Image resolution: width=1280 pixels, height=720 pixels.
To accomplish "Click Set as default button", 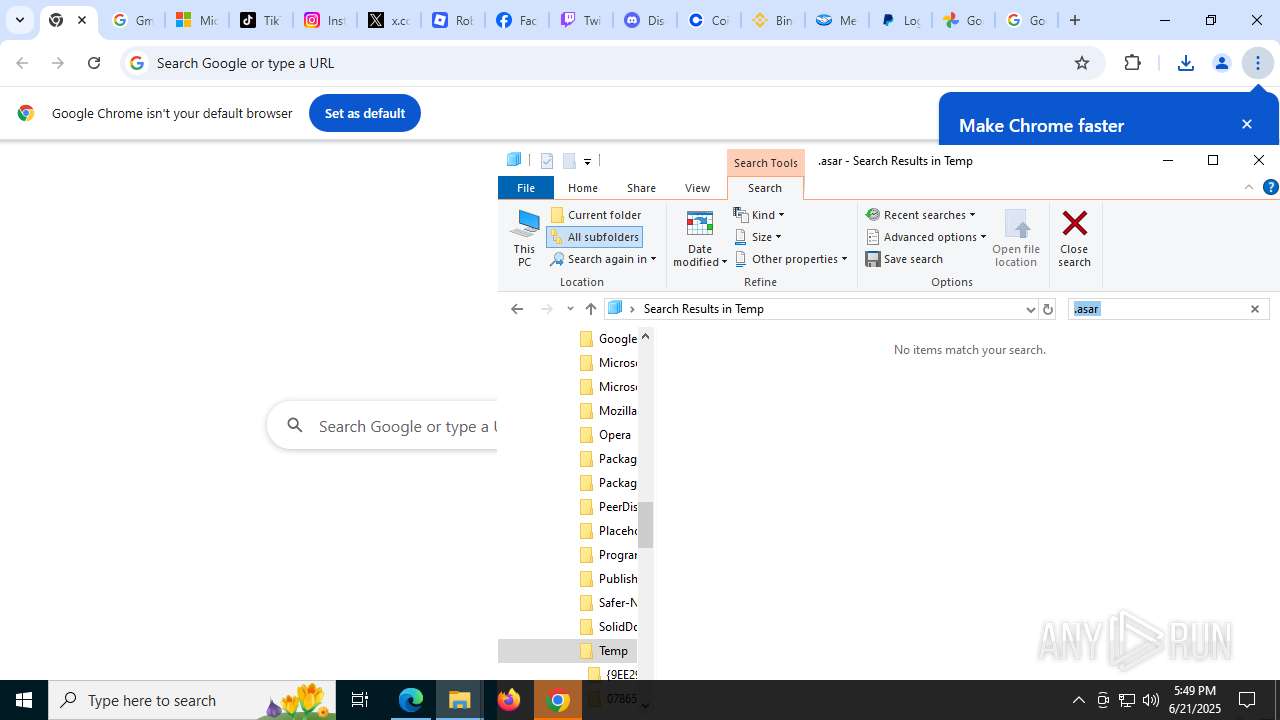I will pos(365,113).
